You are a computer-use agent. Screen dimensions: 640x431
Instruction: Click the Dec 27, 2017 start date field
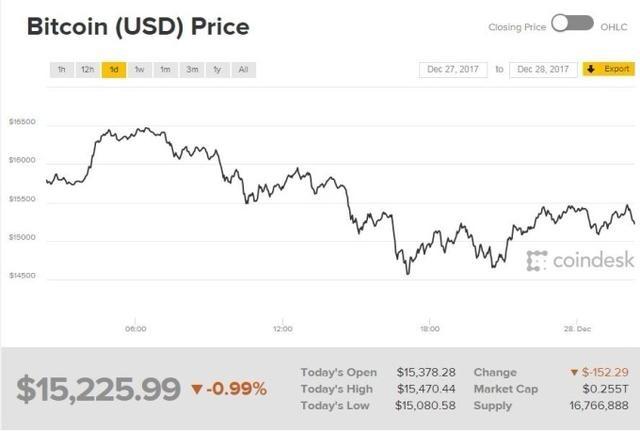coord(455,69)
